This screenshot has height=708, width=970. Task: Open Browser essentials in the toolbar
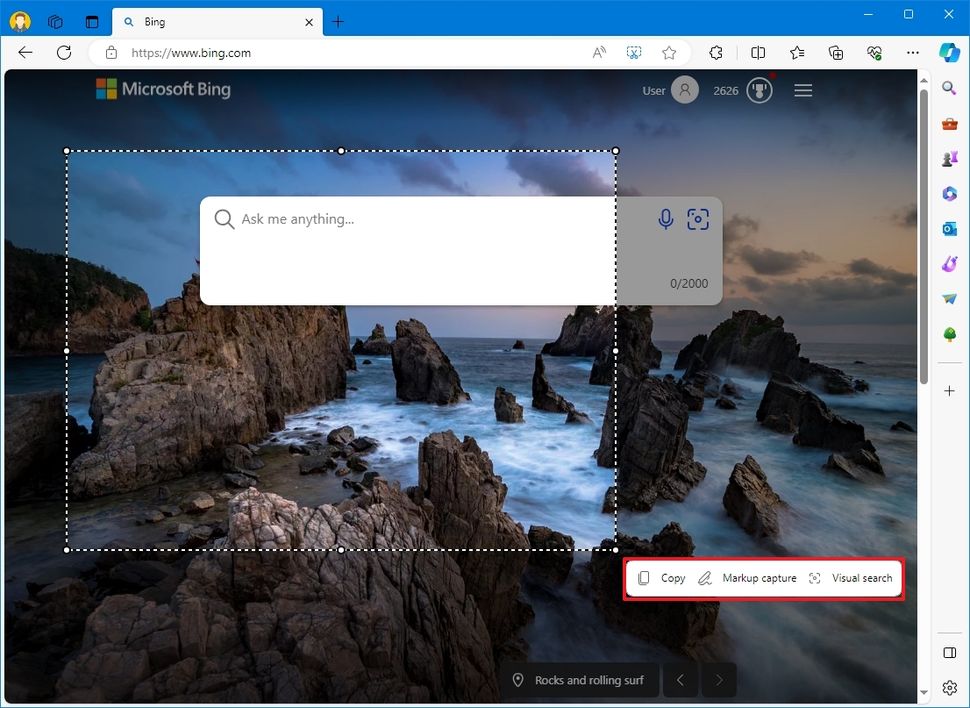point(874,52)
